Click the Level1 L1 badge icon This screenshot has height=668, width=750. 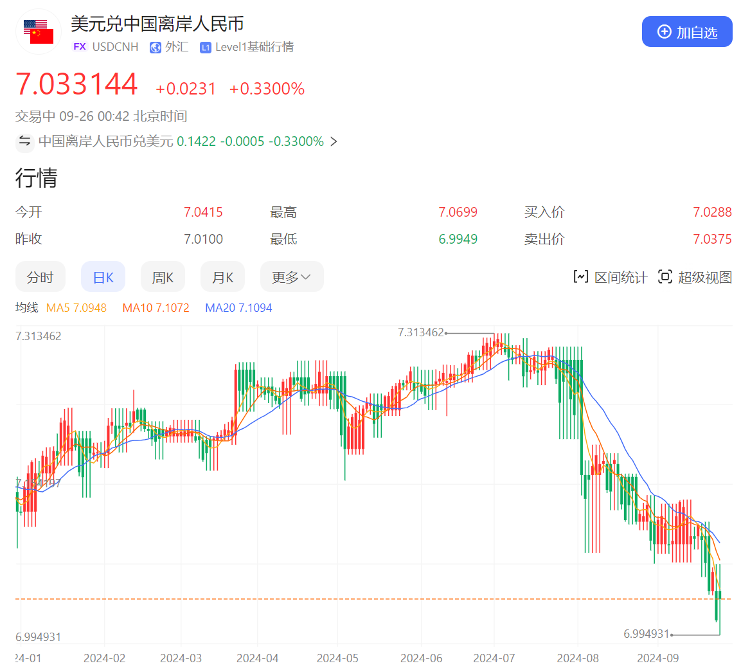[205, 47]
